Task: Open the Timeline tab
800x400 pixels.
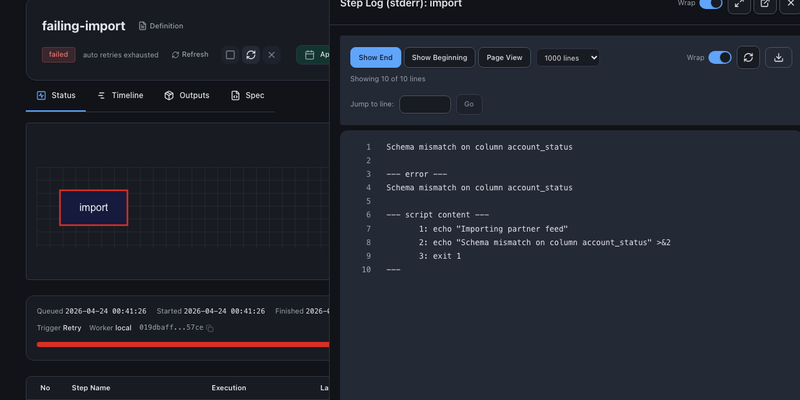Action: (x=120, y=95)
